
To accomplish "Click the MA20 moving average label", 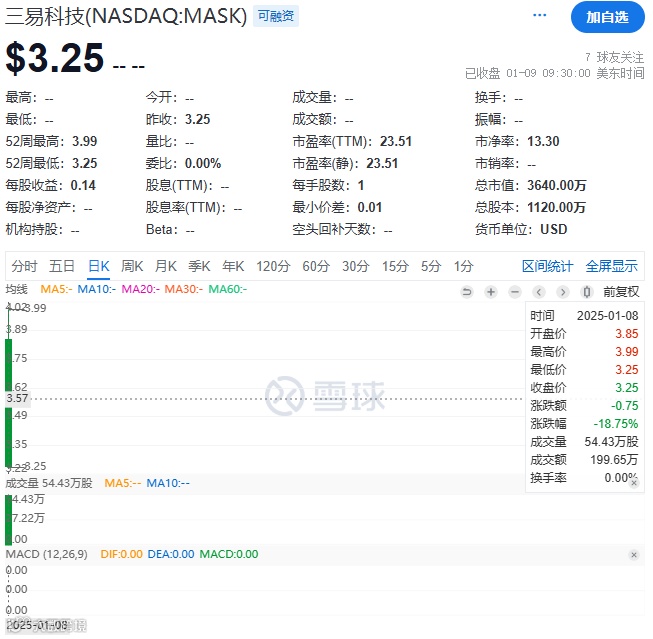I will click(x=140, y=289).
